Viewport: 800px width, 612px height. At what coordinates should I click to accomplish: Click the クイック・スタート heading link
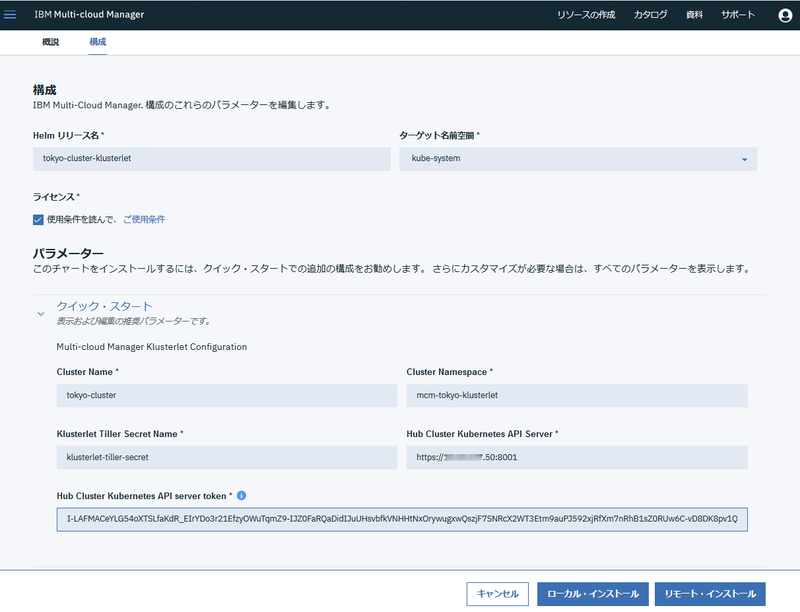[x=104, y=306]
